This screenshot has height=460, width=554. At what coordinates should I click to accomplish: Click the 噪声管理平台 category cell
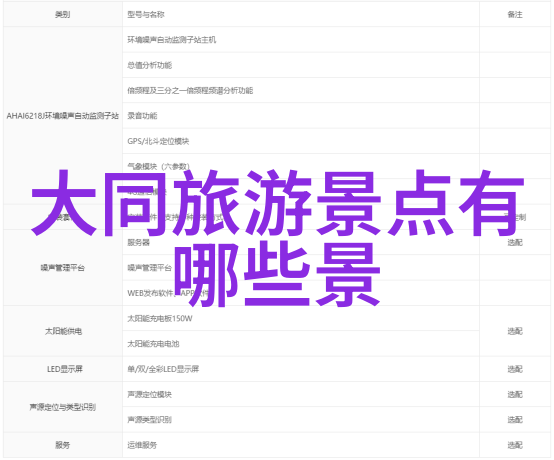(63, 268)
